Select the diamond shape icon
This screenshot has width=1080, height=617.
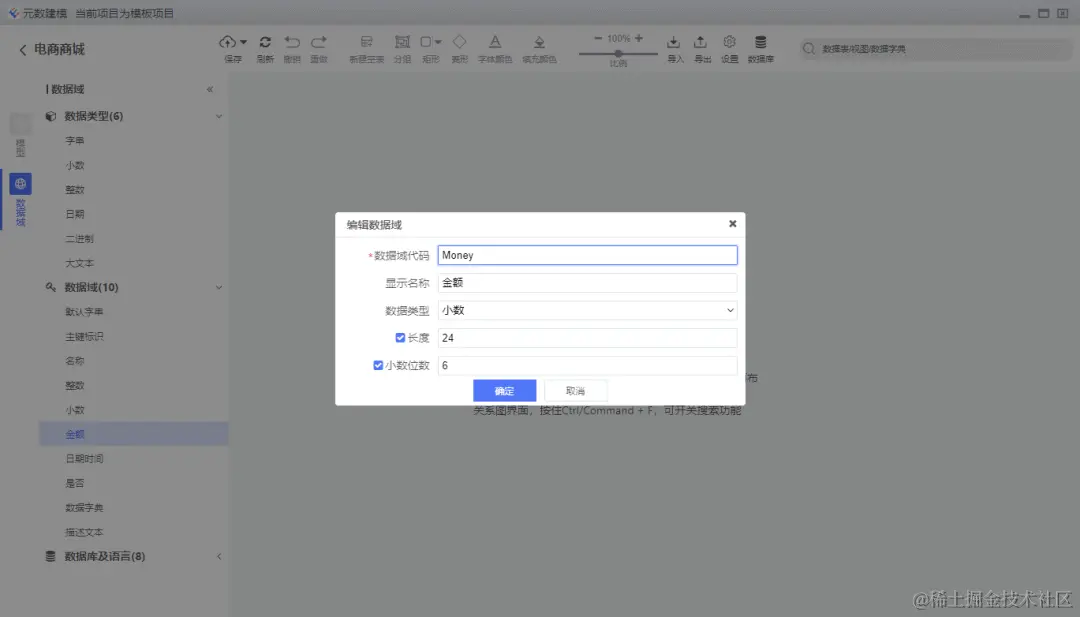point(459,42)
